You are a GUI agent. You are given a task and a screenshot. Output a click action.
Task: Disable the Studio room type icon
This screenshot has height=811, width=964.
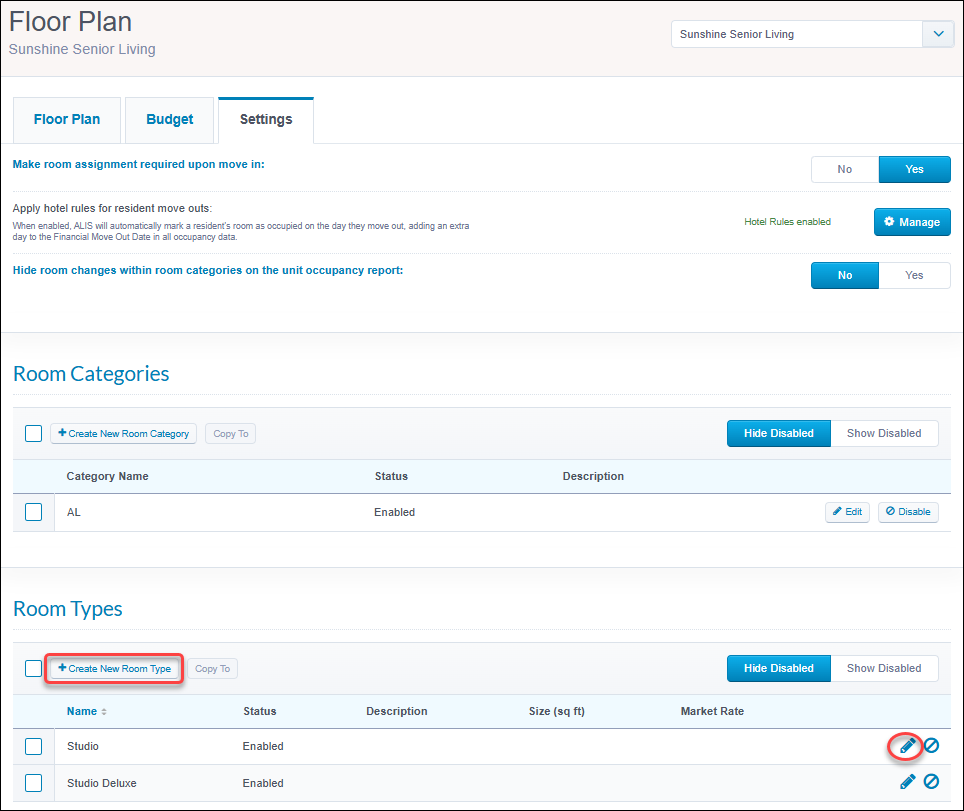click(x=931, y=746)
